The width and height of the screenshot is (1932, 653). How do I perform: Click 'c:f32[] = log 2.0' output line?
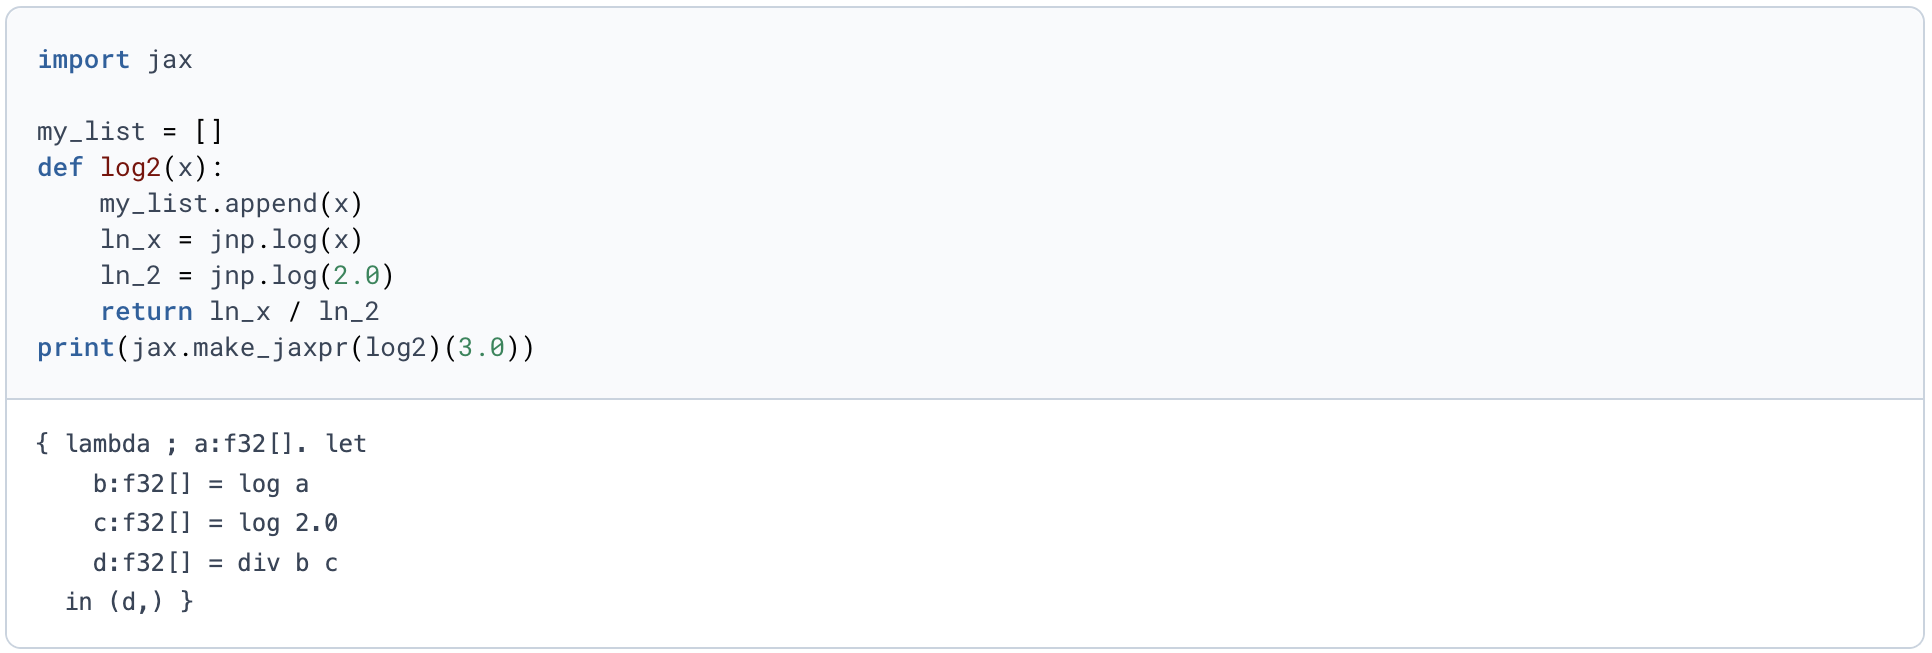point(216,523)
